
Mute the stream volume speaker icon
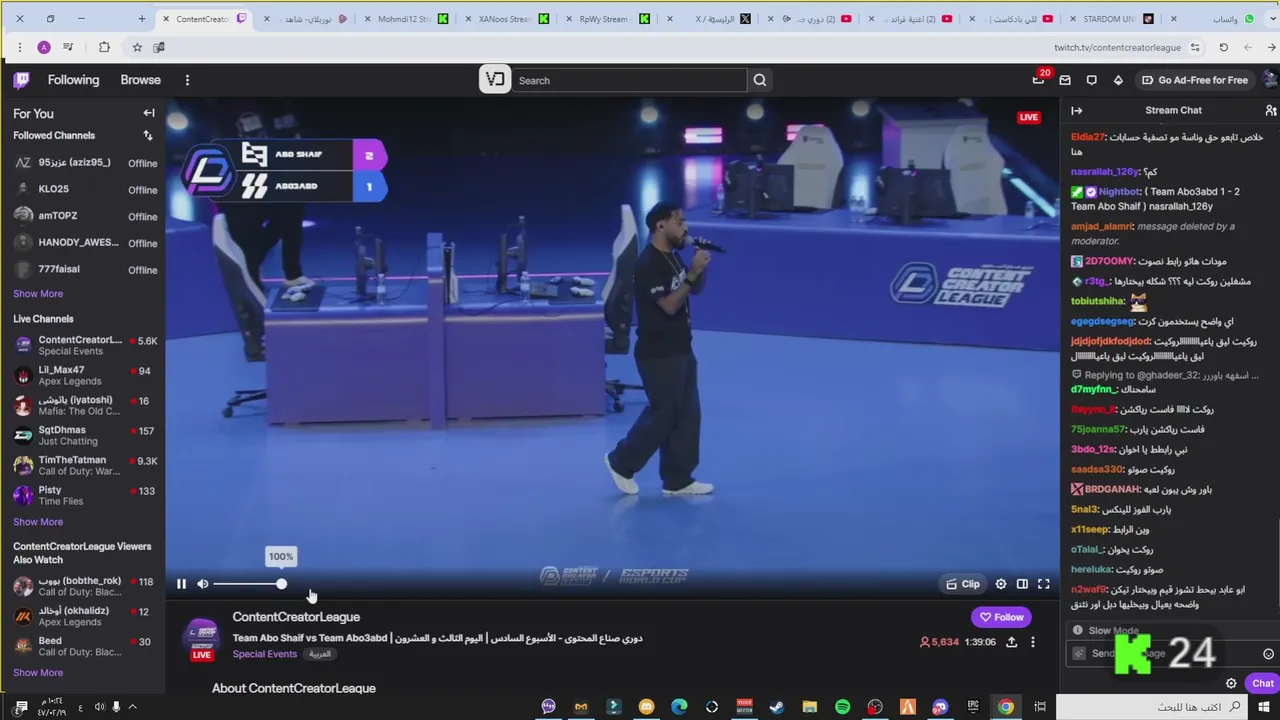[203, 584]
